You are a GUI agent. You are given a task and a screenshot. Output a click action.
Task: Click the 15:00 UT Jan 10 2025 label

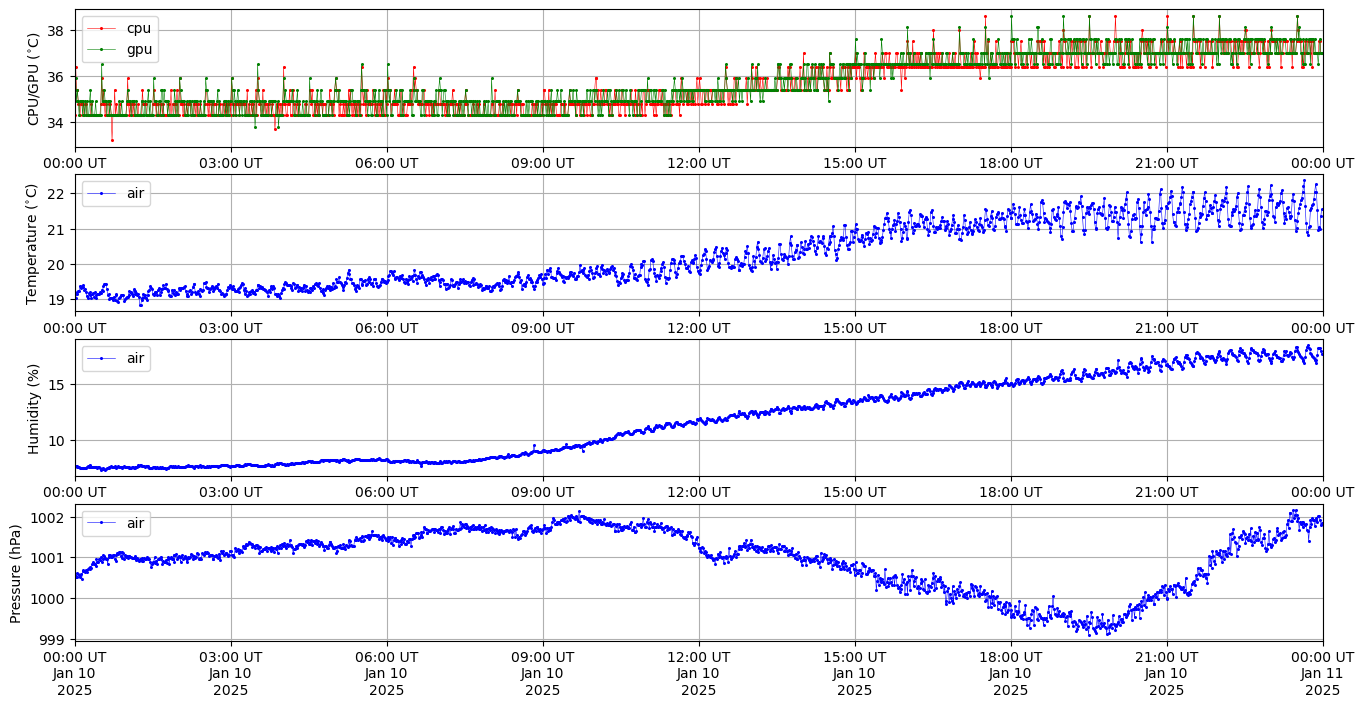[x=855, y=674]
